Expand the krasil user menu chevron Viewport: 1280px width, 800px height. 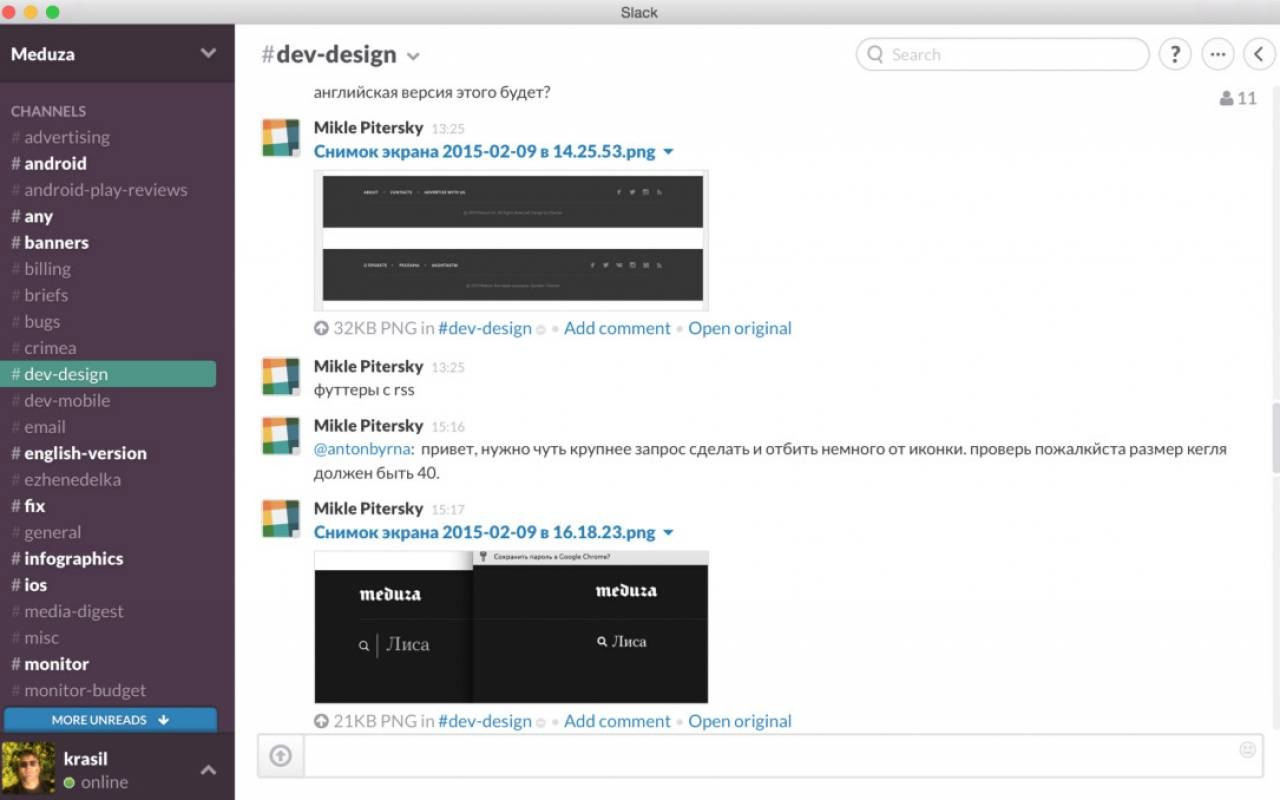tap(208, 769)
